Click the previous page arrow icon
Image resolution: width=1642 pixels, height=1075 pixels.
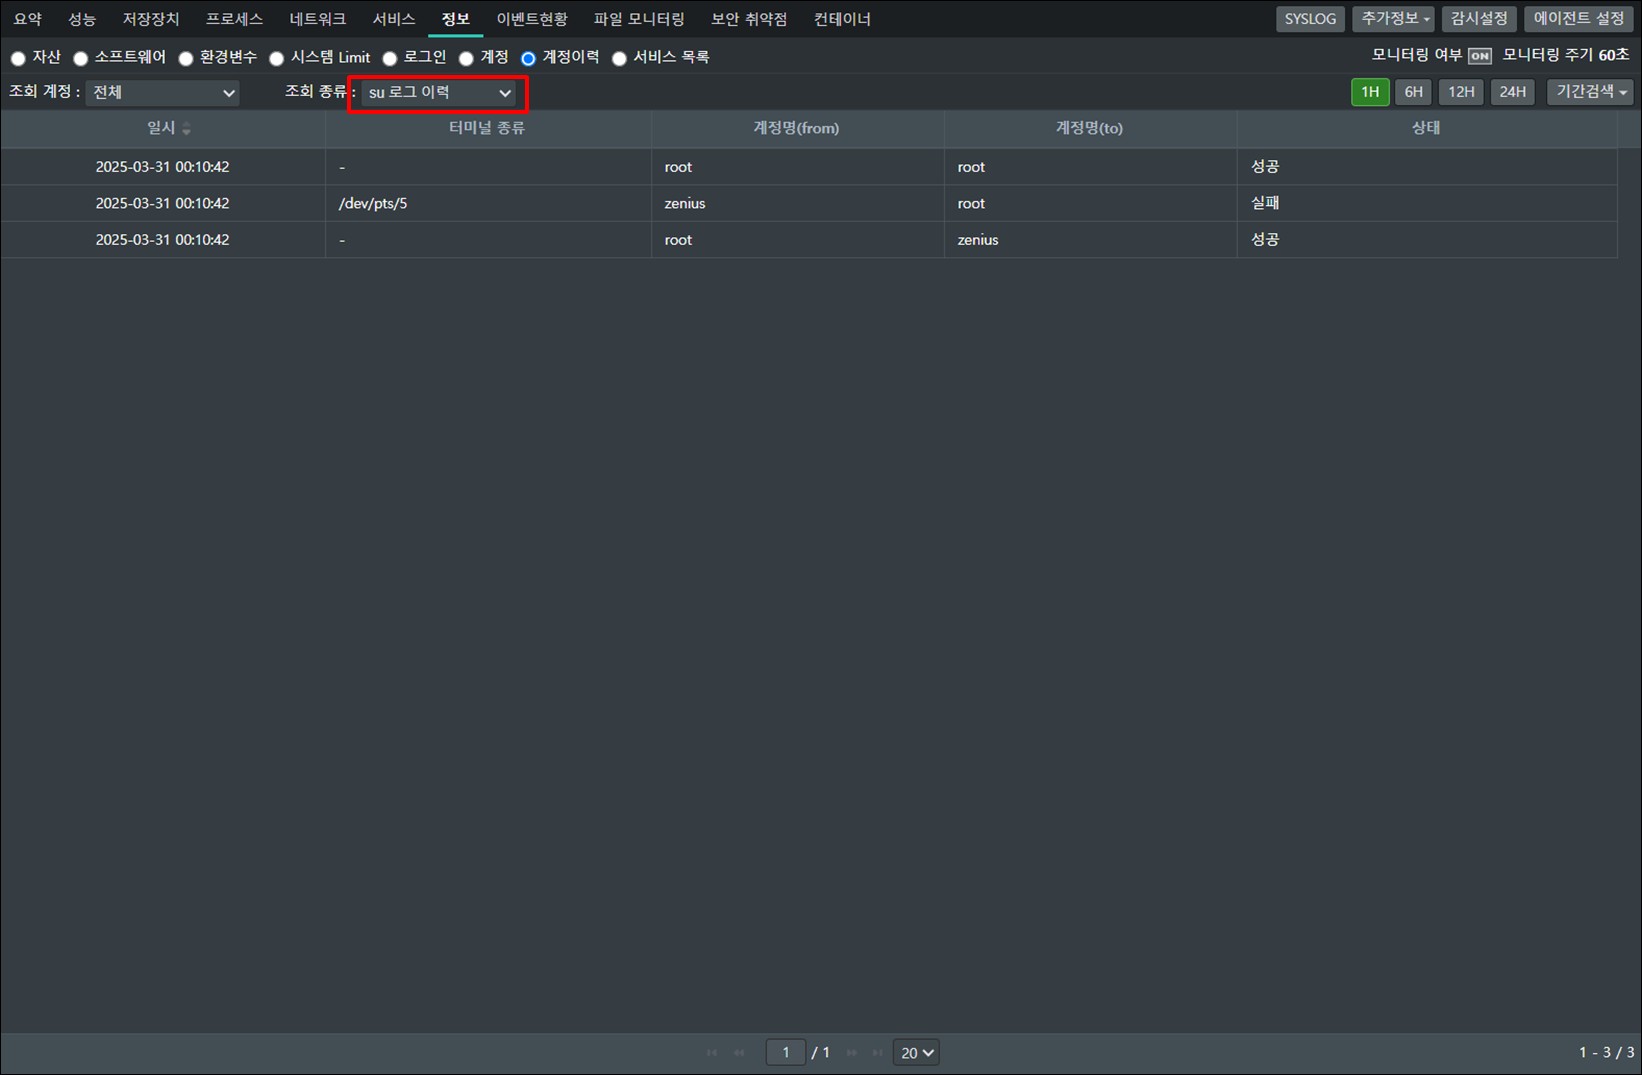[x=739, y=1052]
